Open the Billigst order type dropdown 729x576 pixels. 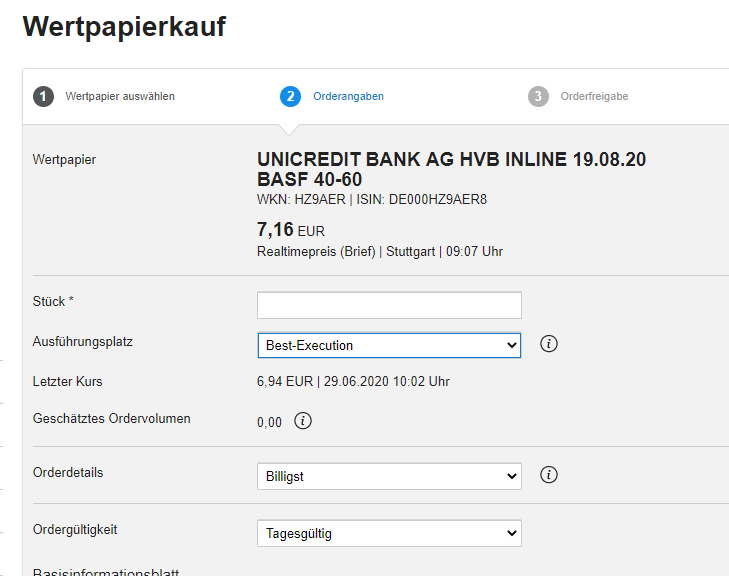click(x=389, y=477)
